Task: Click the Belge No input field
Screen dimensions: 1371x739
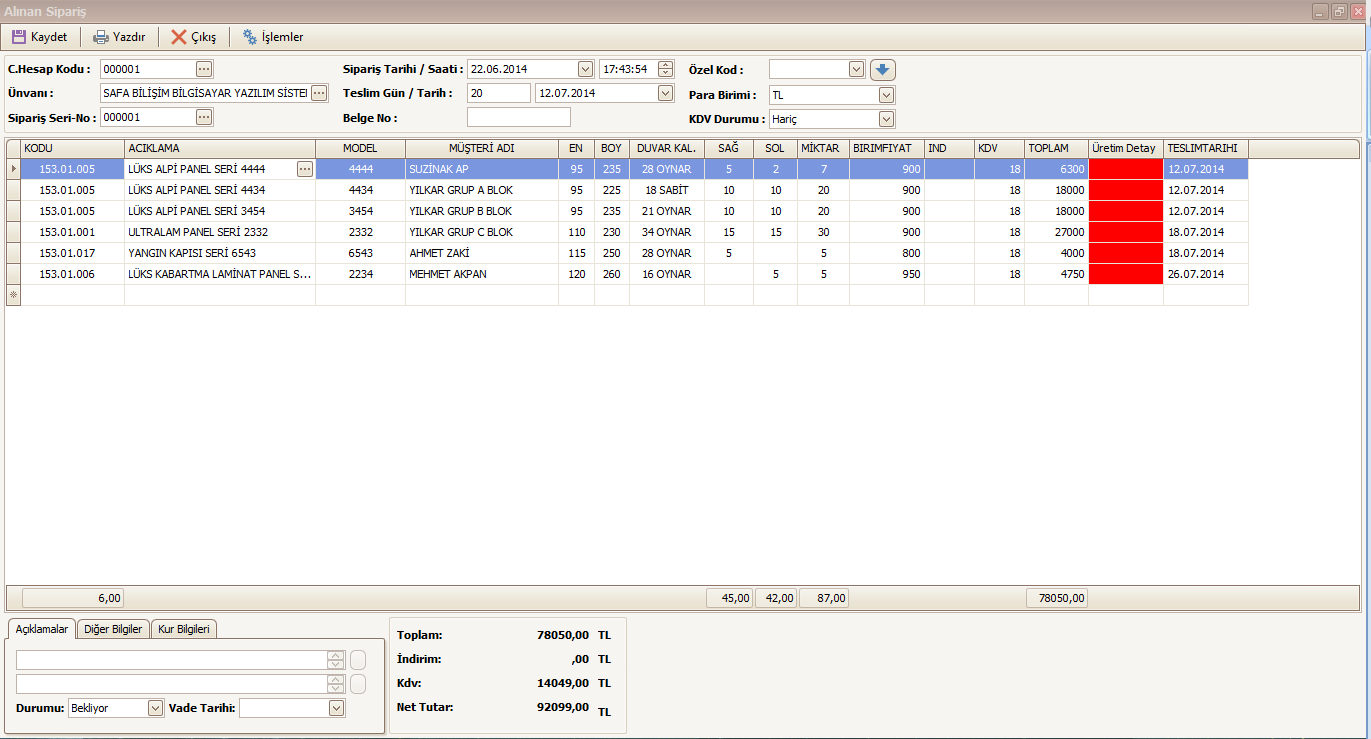Action: pyautogui.click(x=518, y=117)
